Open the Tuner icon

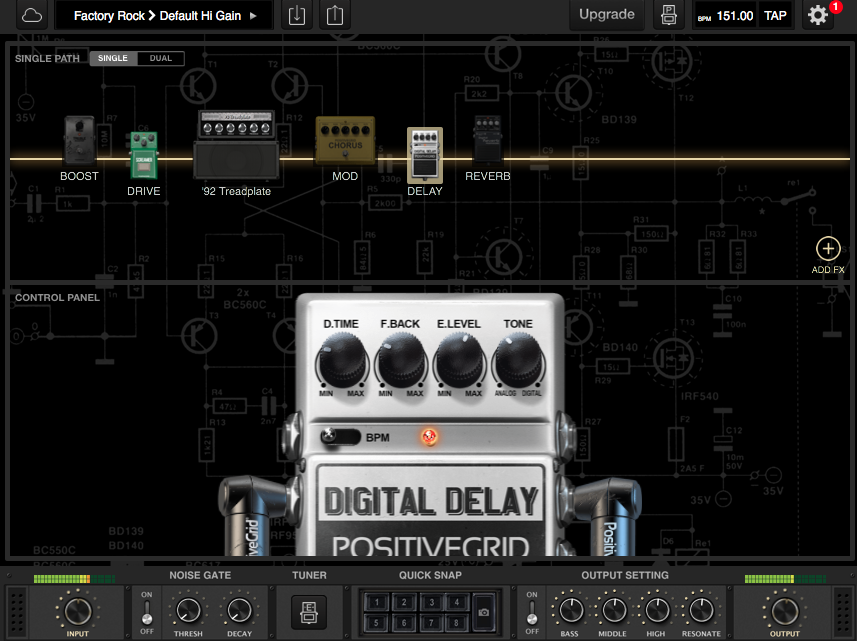(311, 610)
